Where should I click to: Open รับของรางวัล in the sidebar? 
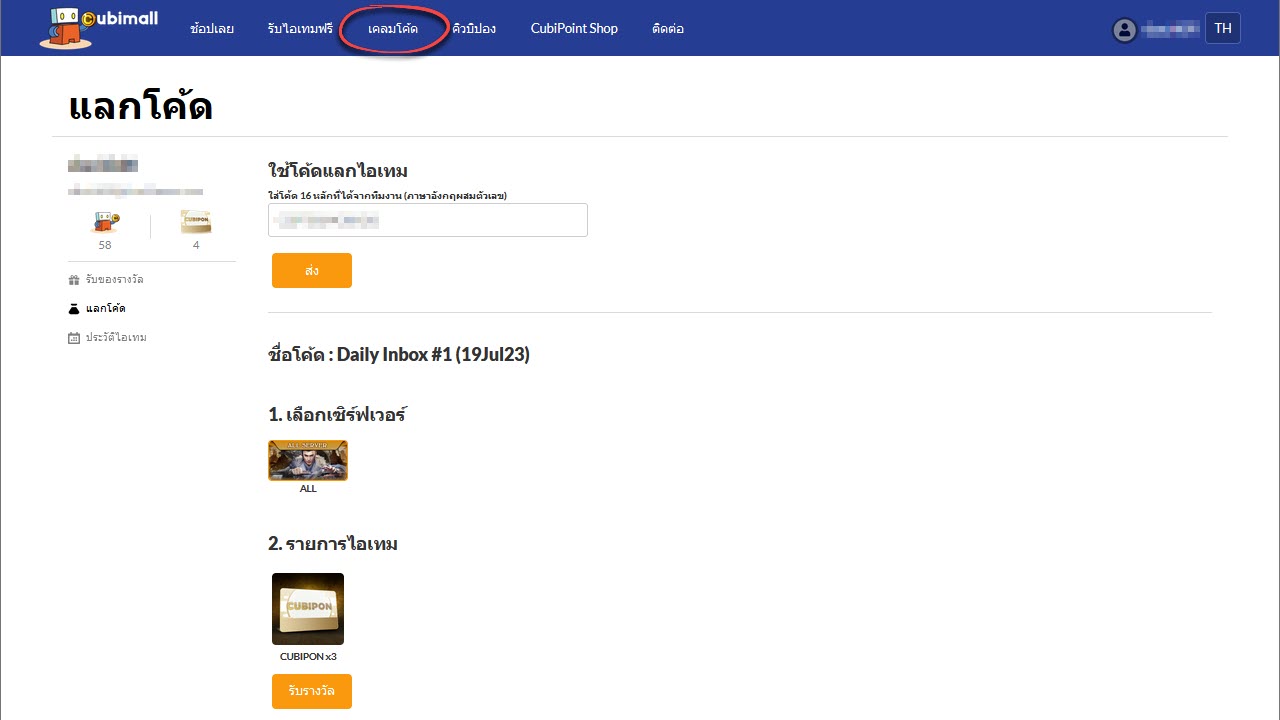click(x=114, y=279)
